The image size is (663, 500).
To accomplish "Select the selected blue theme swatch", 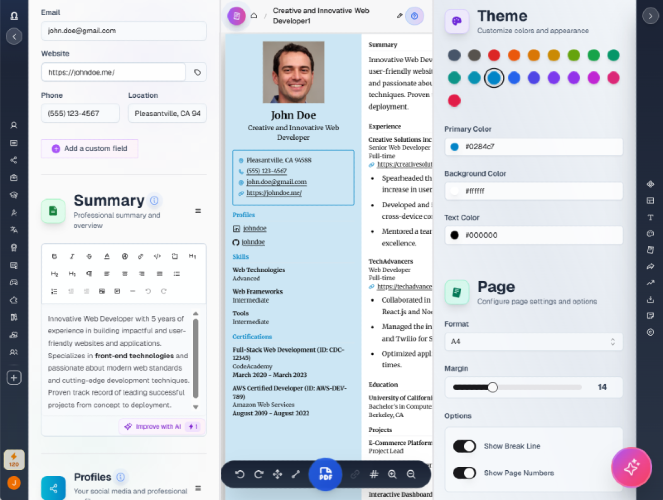I will tap(494, 78).
